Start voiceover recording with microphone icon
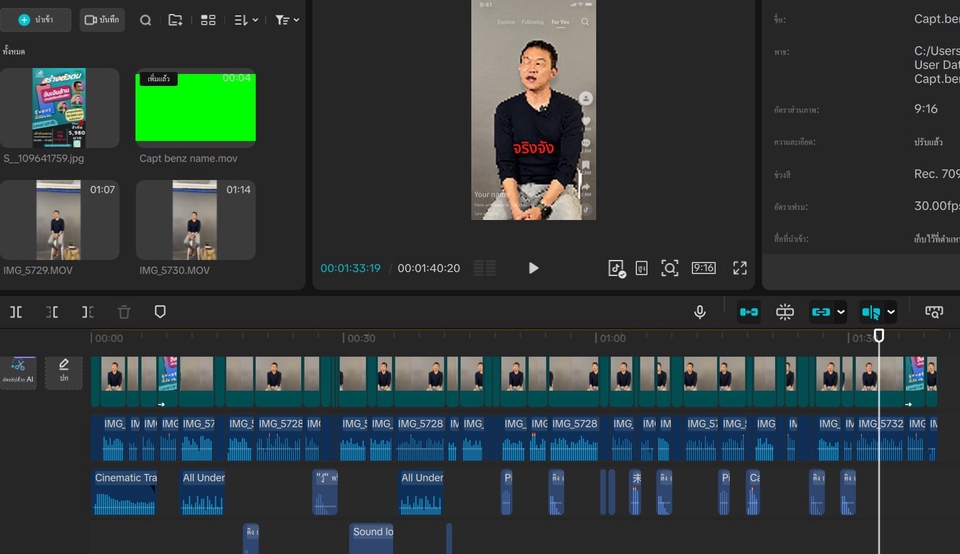Viewport: 960px width, 554px height. (700, 312)
